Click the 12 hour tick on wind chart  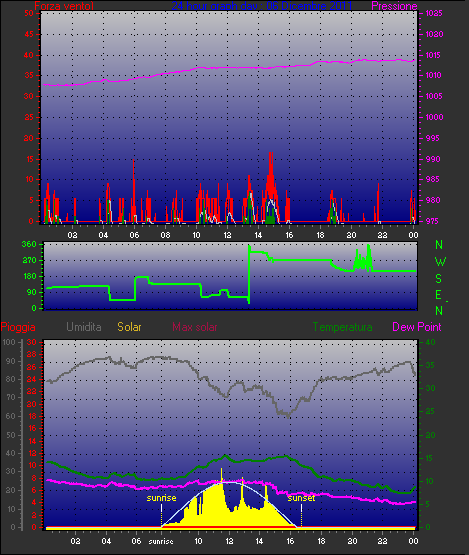coord(227,235)
